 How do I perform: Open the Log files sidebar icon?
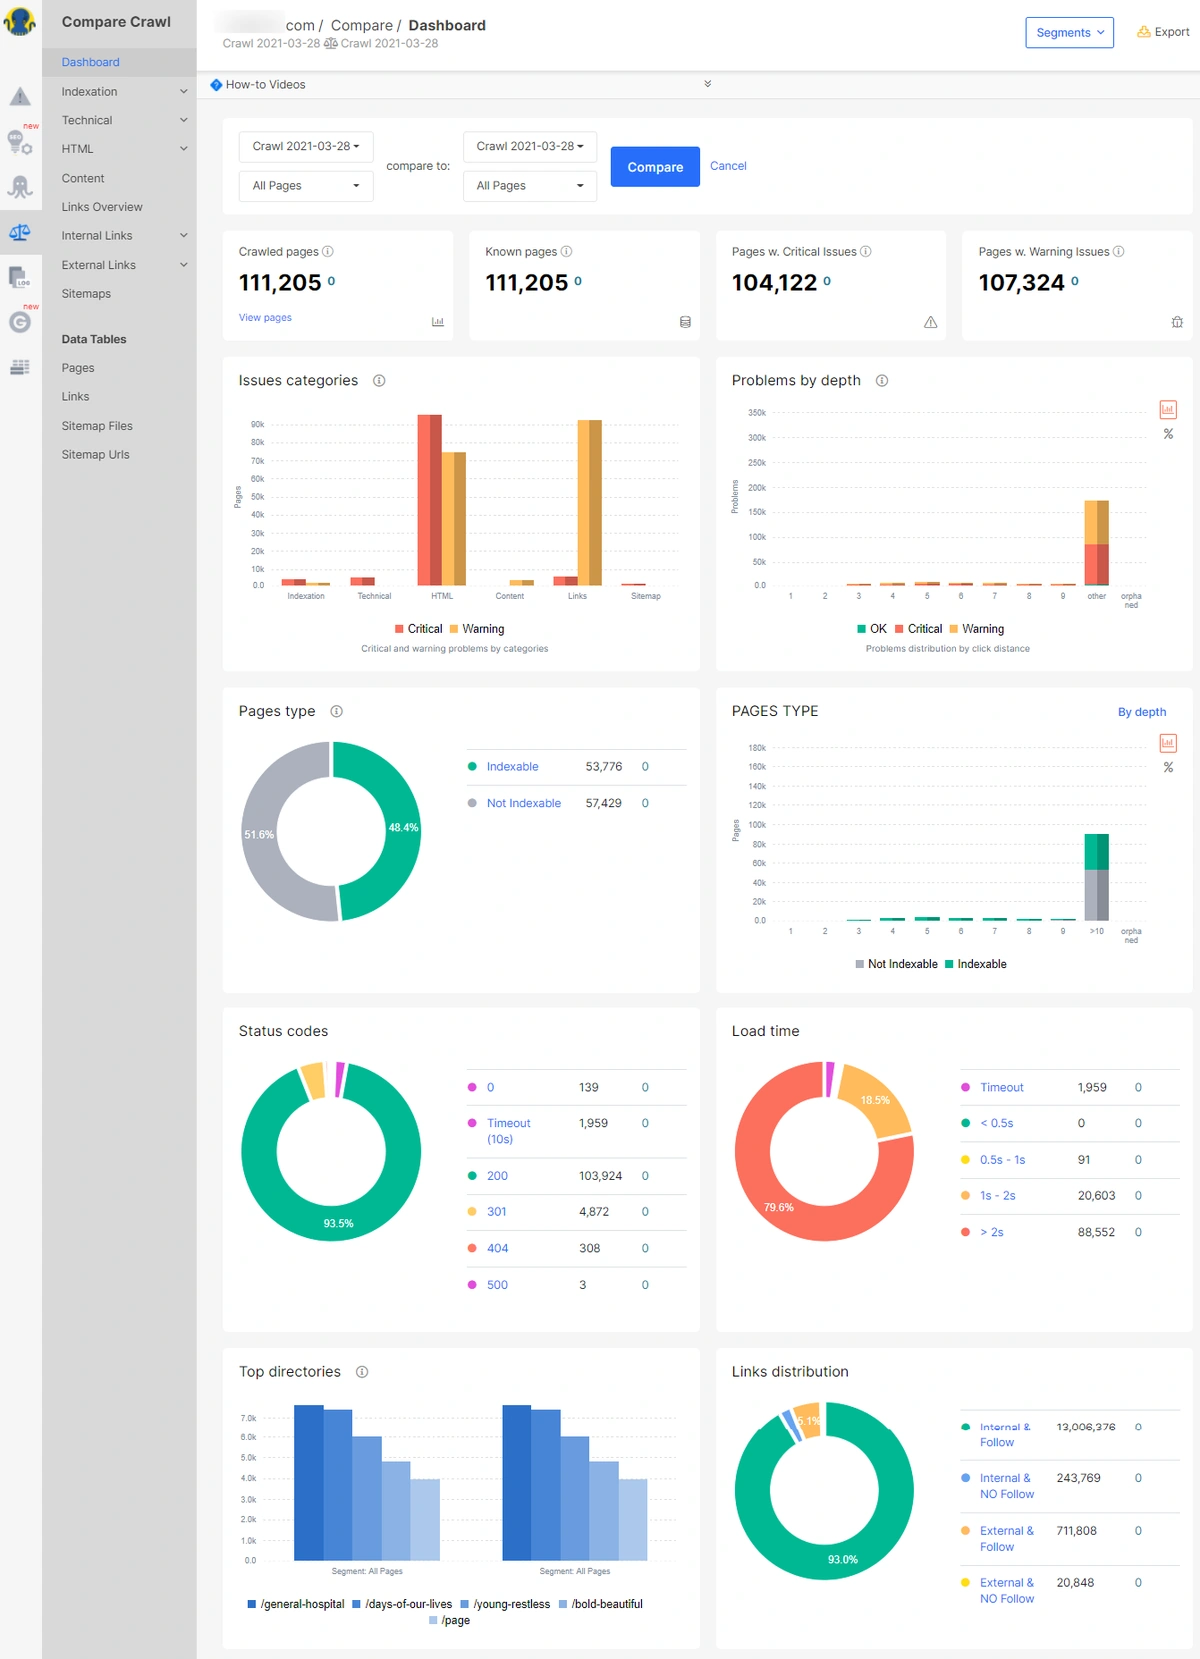pyautogui.click(x=20, y=277)
